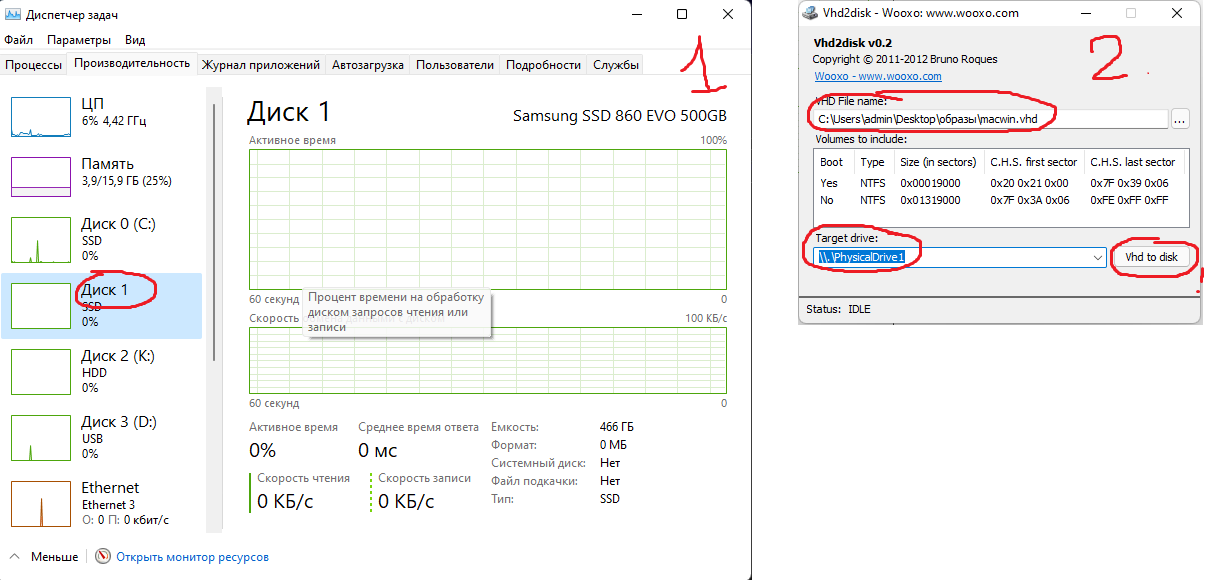This screenshot has height=581, width=1215.
Task: Click the Samsung SSD 860 EVO 500GB label
Action: [x=620, y=115]
